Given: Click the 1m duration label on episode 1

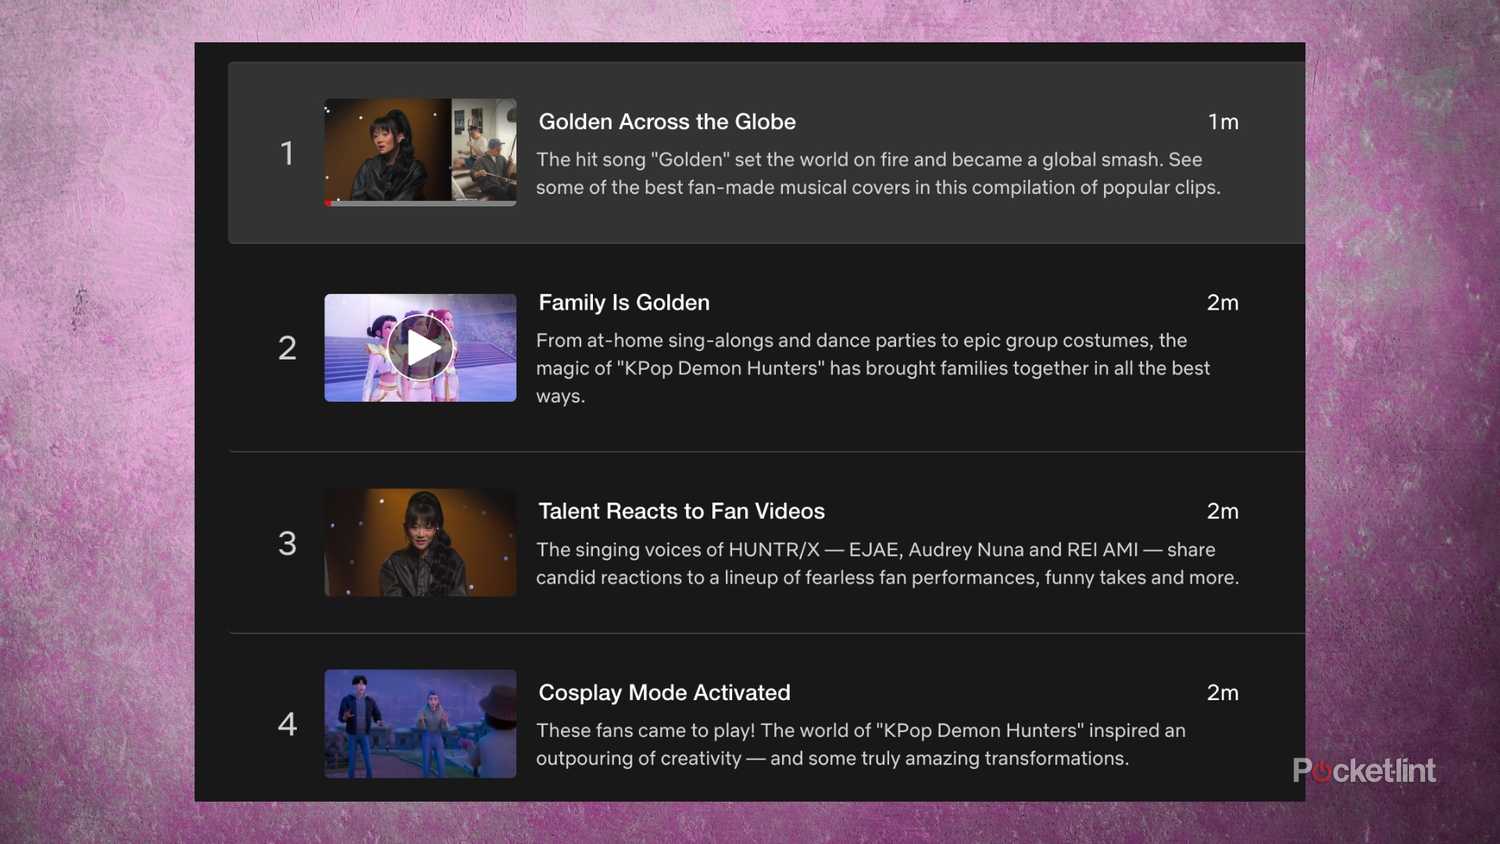Looking at the screenshot, I should [1223, 121].
